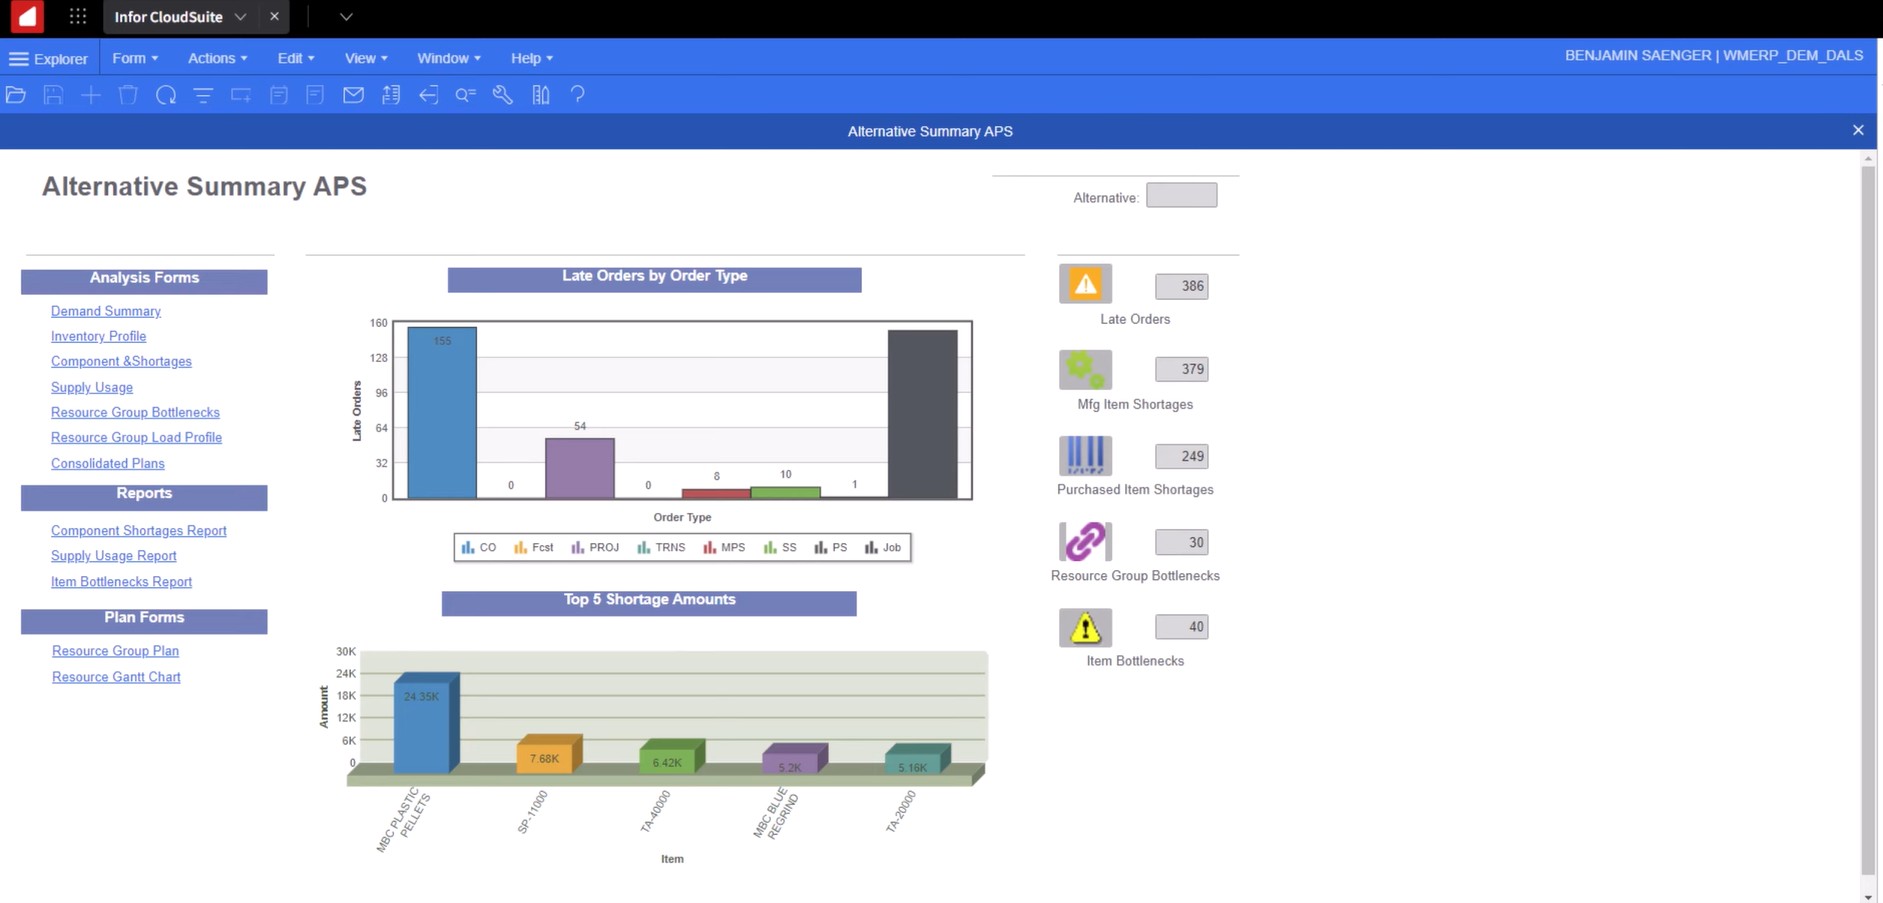
Task: Click the sticky note toolbar icon
Action: 315,95
